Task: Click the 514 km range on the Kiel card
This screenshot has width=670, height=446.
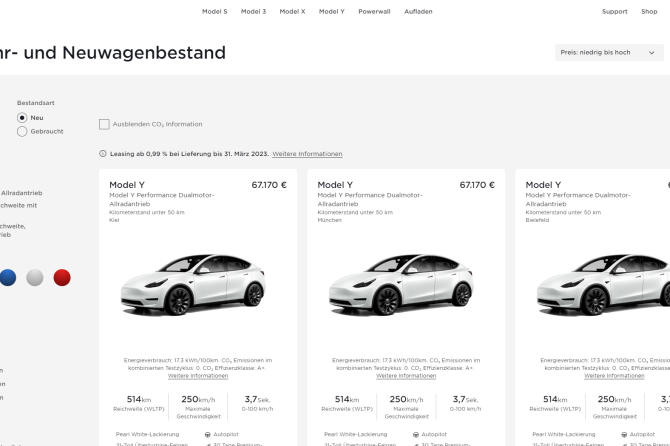Action: pyautogui.click(x=139, y=399)
